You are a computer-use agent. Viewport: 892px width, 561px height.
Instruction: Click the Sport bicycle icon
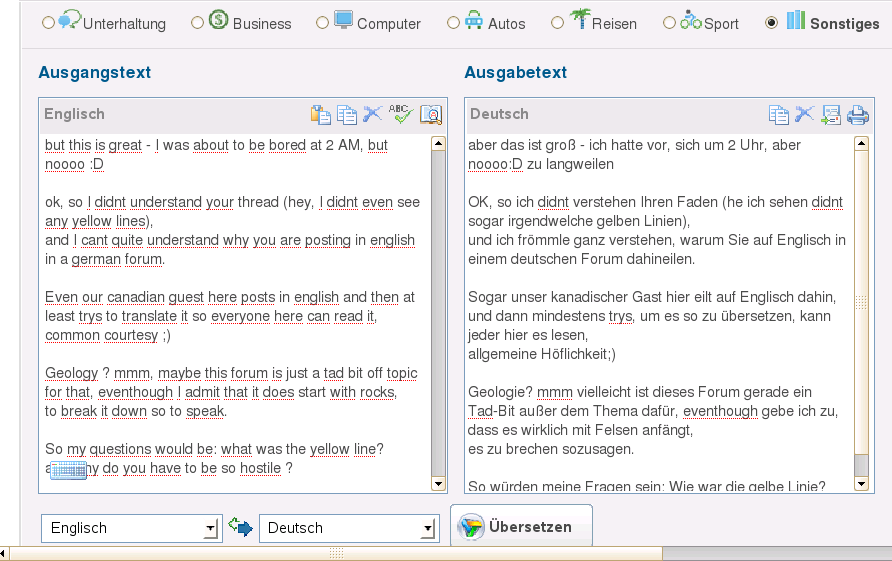[691, 20]
